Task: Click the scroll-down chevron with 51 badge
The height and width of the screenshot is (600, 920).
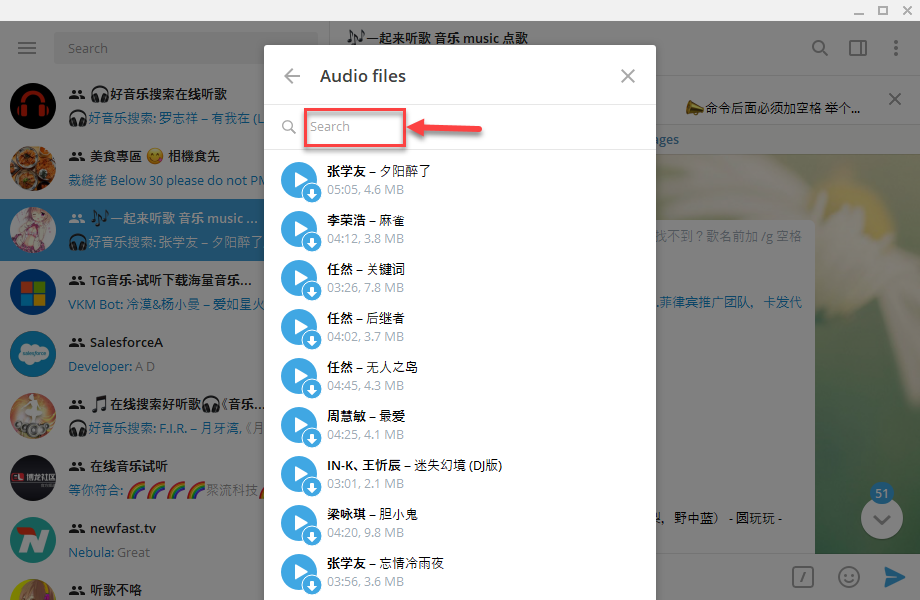Action: point(882,519)
